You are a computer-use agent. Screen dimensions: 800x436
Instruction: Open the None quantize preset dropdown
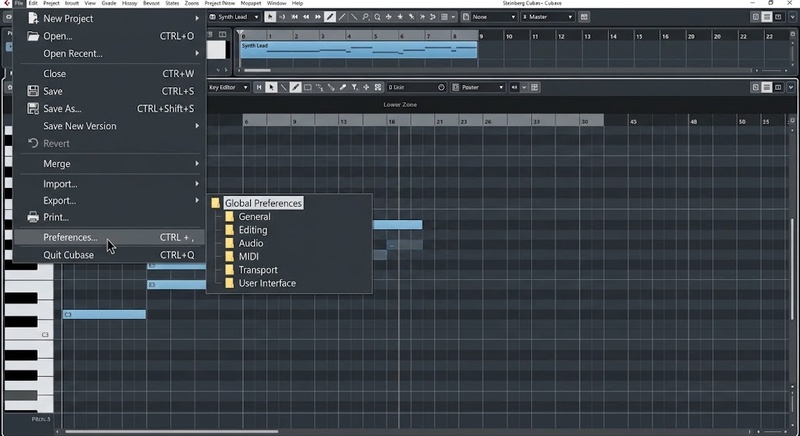490,17
